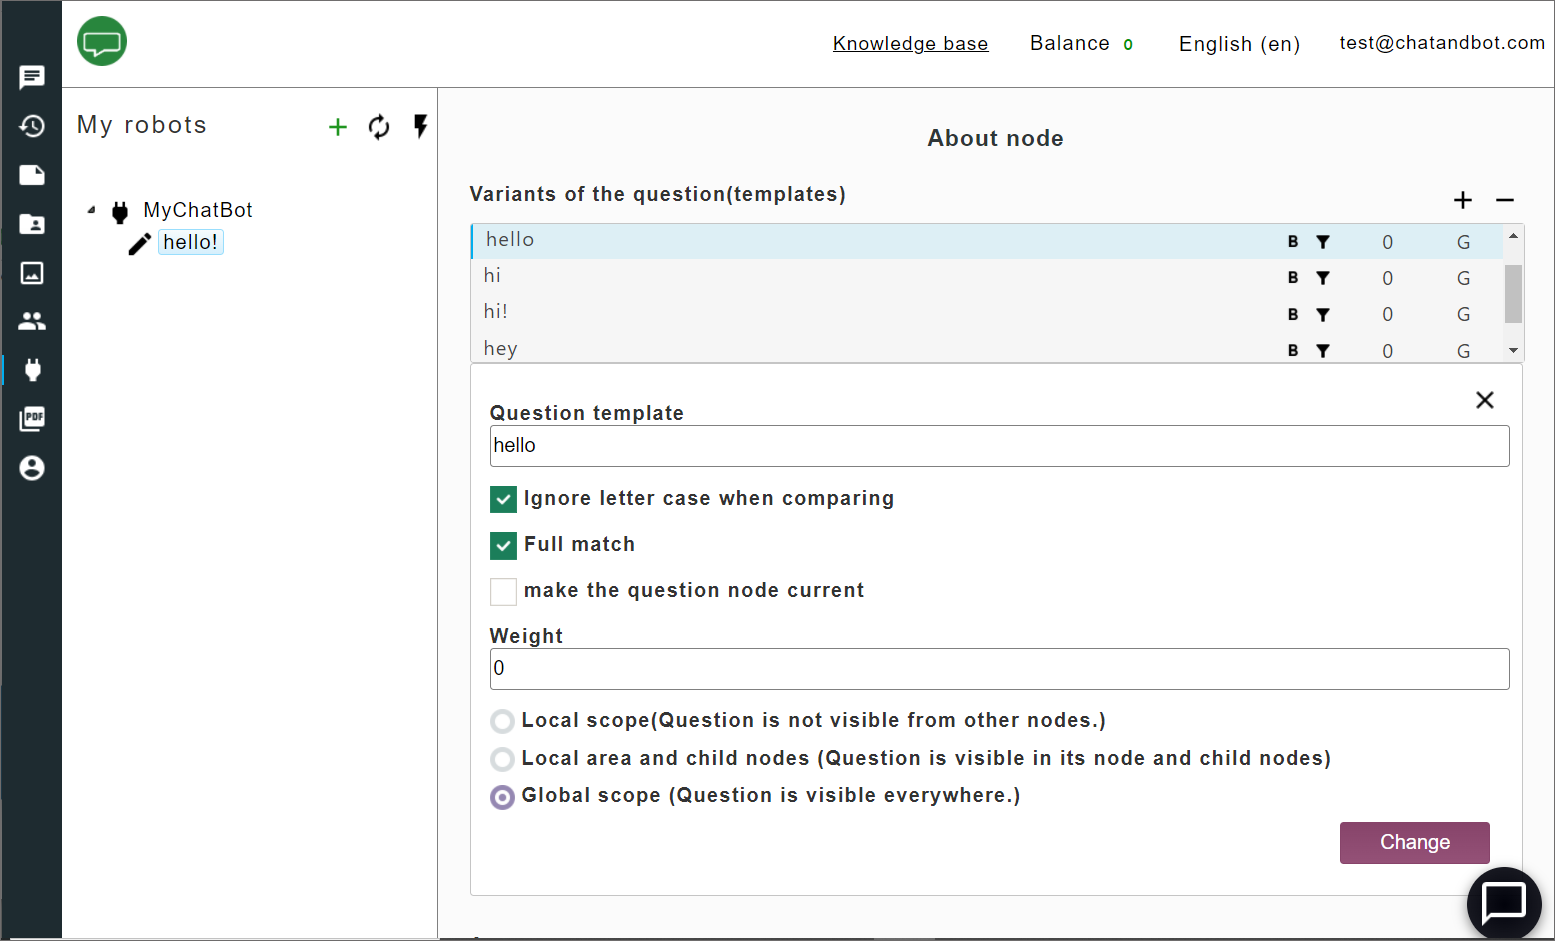This screenshot has width=1555, height=941.
Task: Uncheck the Full match checkbox
Action: tap(503, 545)
